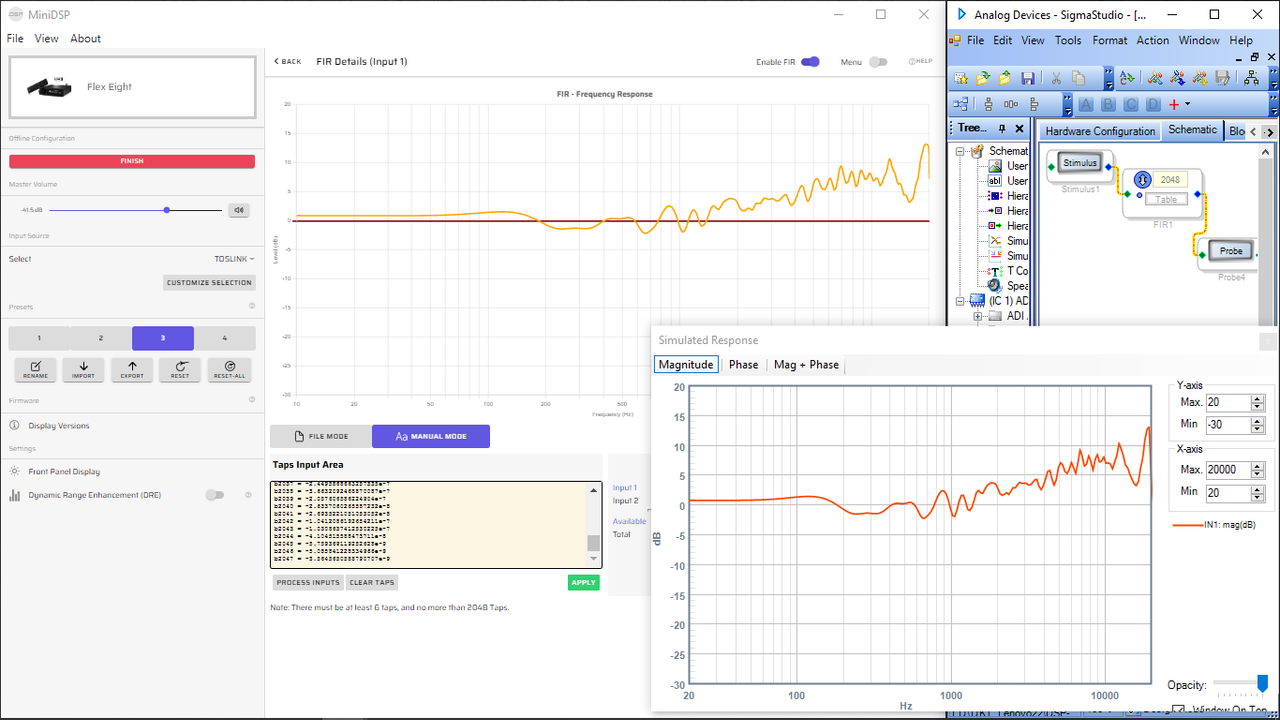
Task: Click the Reset-All presets button
Action: (x=230, y=370)
